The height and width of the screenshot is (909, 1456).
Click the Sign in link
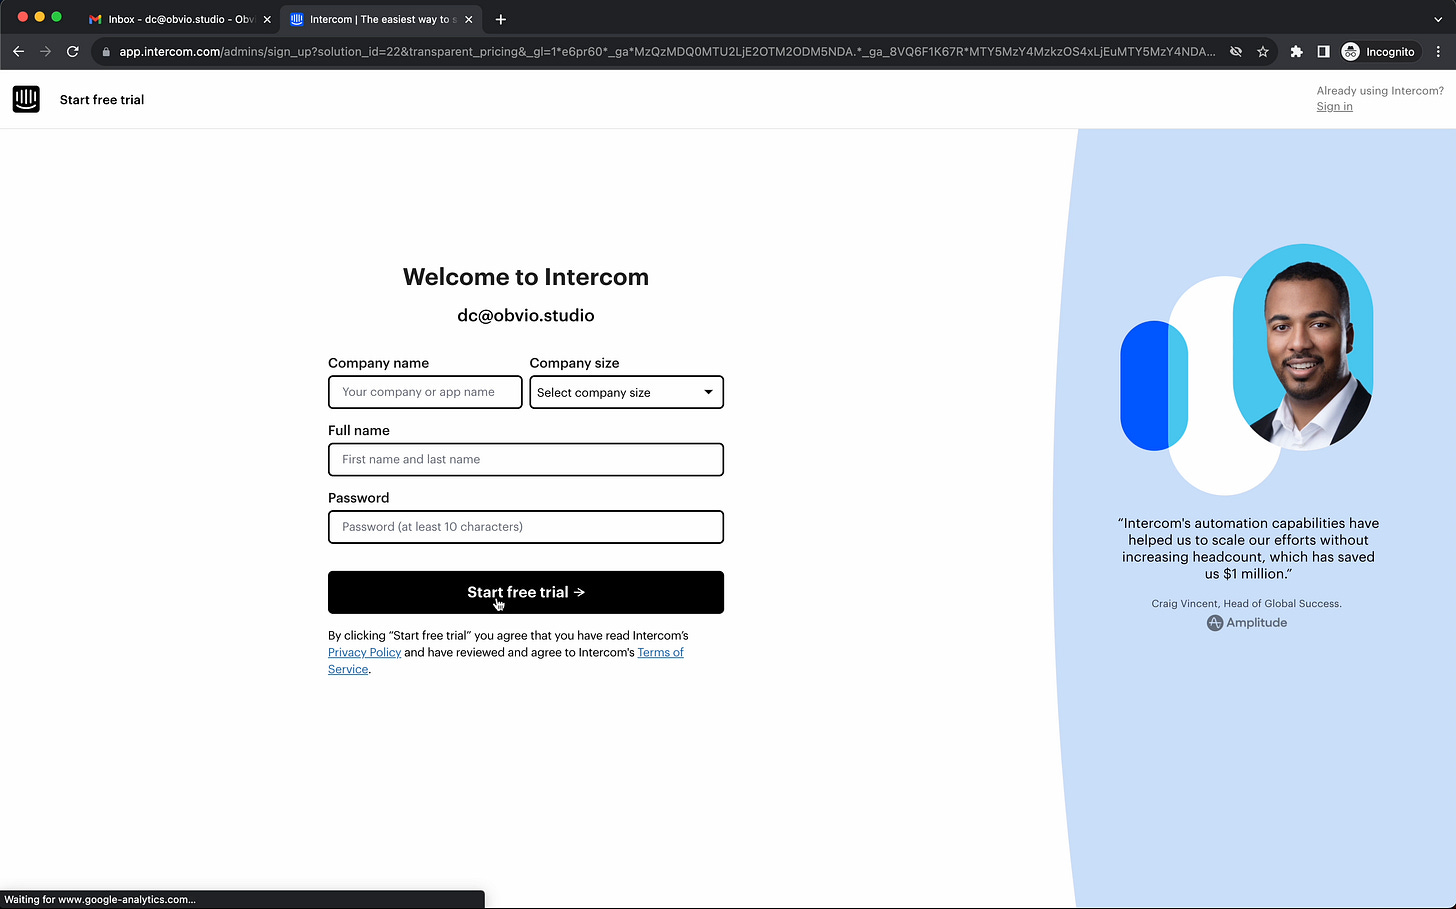click(1334, 107)
